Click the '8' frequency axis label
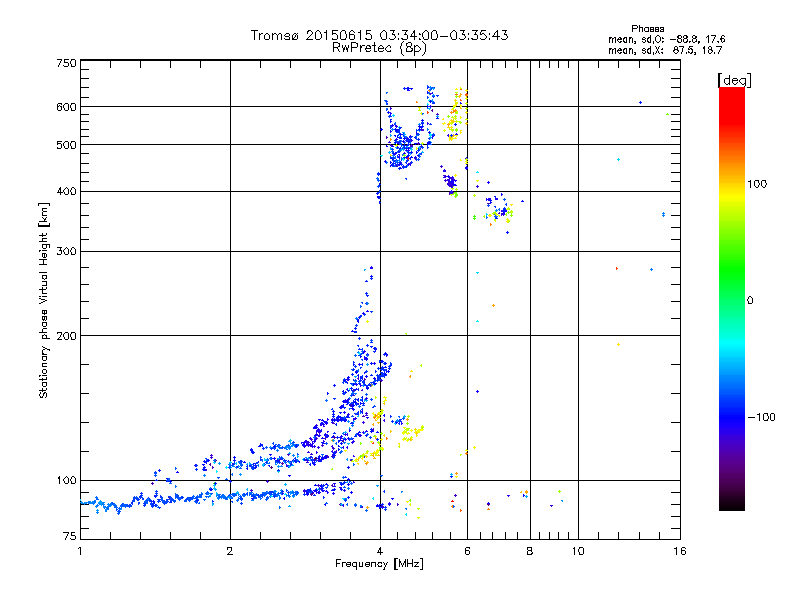 pos(530,551)
